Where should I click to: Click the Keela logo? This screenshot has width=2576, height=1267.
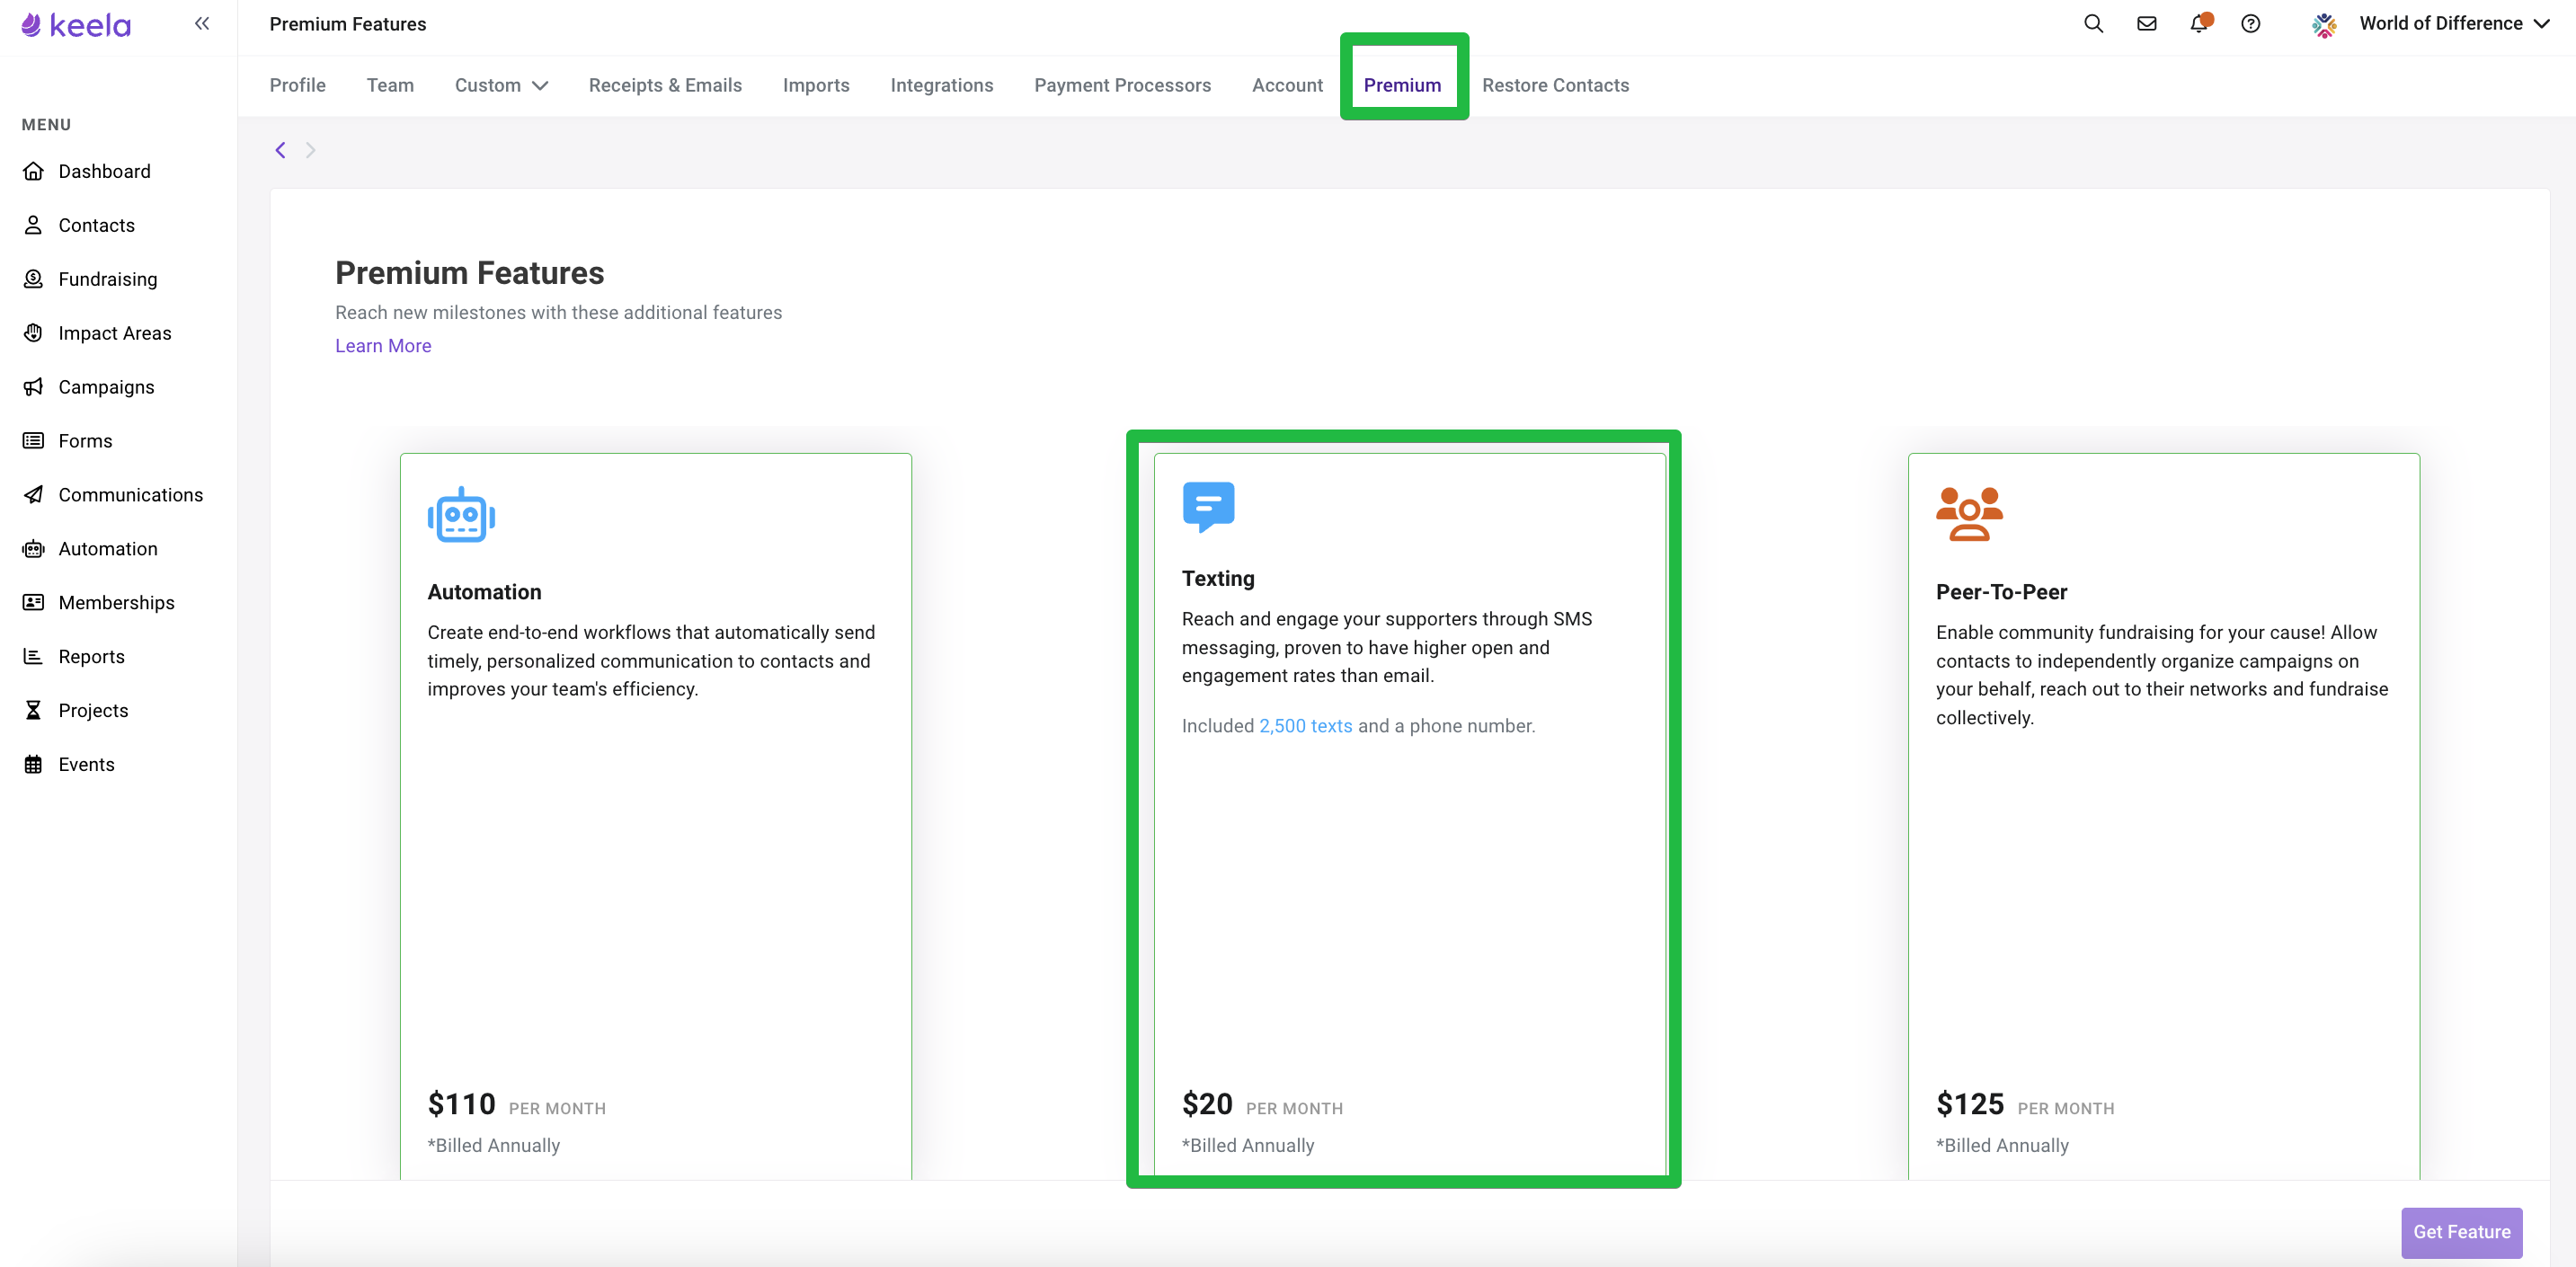(x=76, y=24)
